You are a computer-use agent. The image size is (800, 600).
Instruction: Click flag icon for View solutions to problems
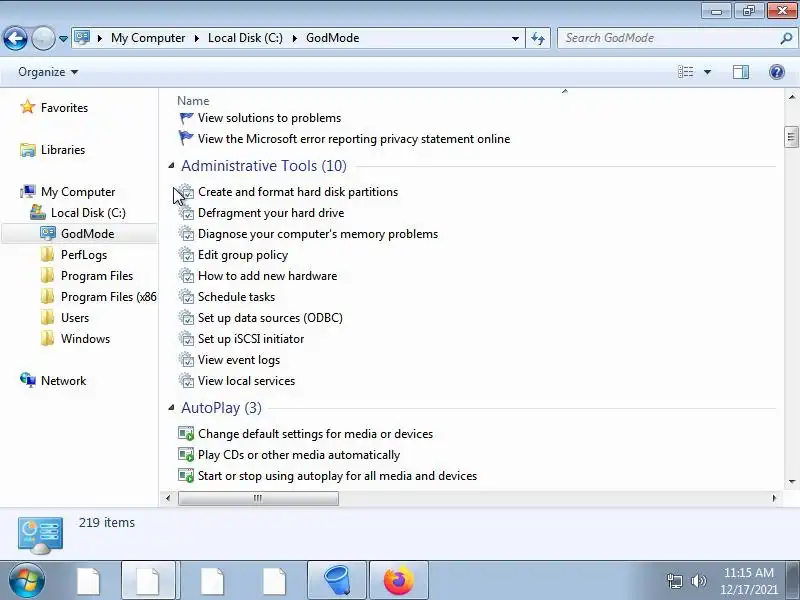(x=186, y=118)
